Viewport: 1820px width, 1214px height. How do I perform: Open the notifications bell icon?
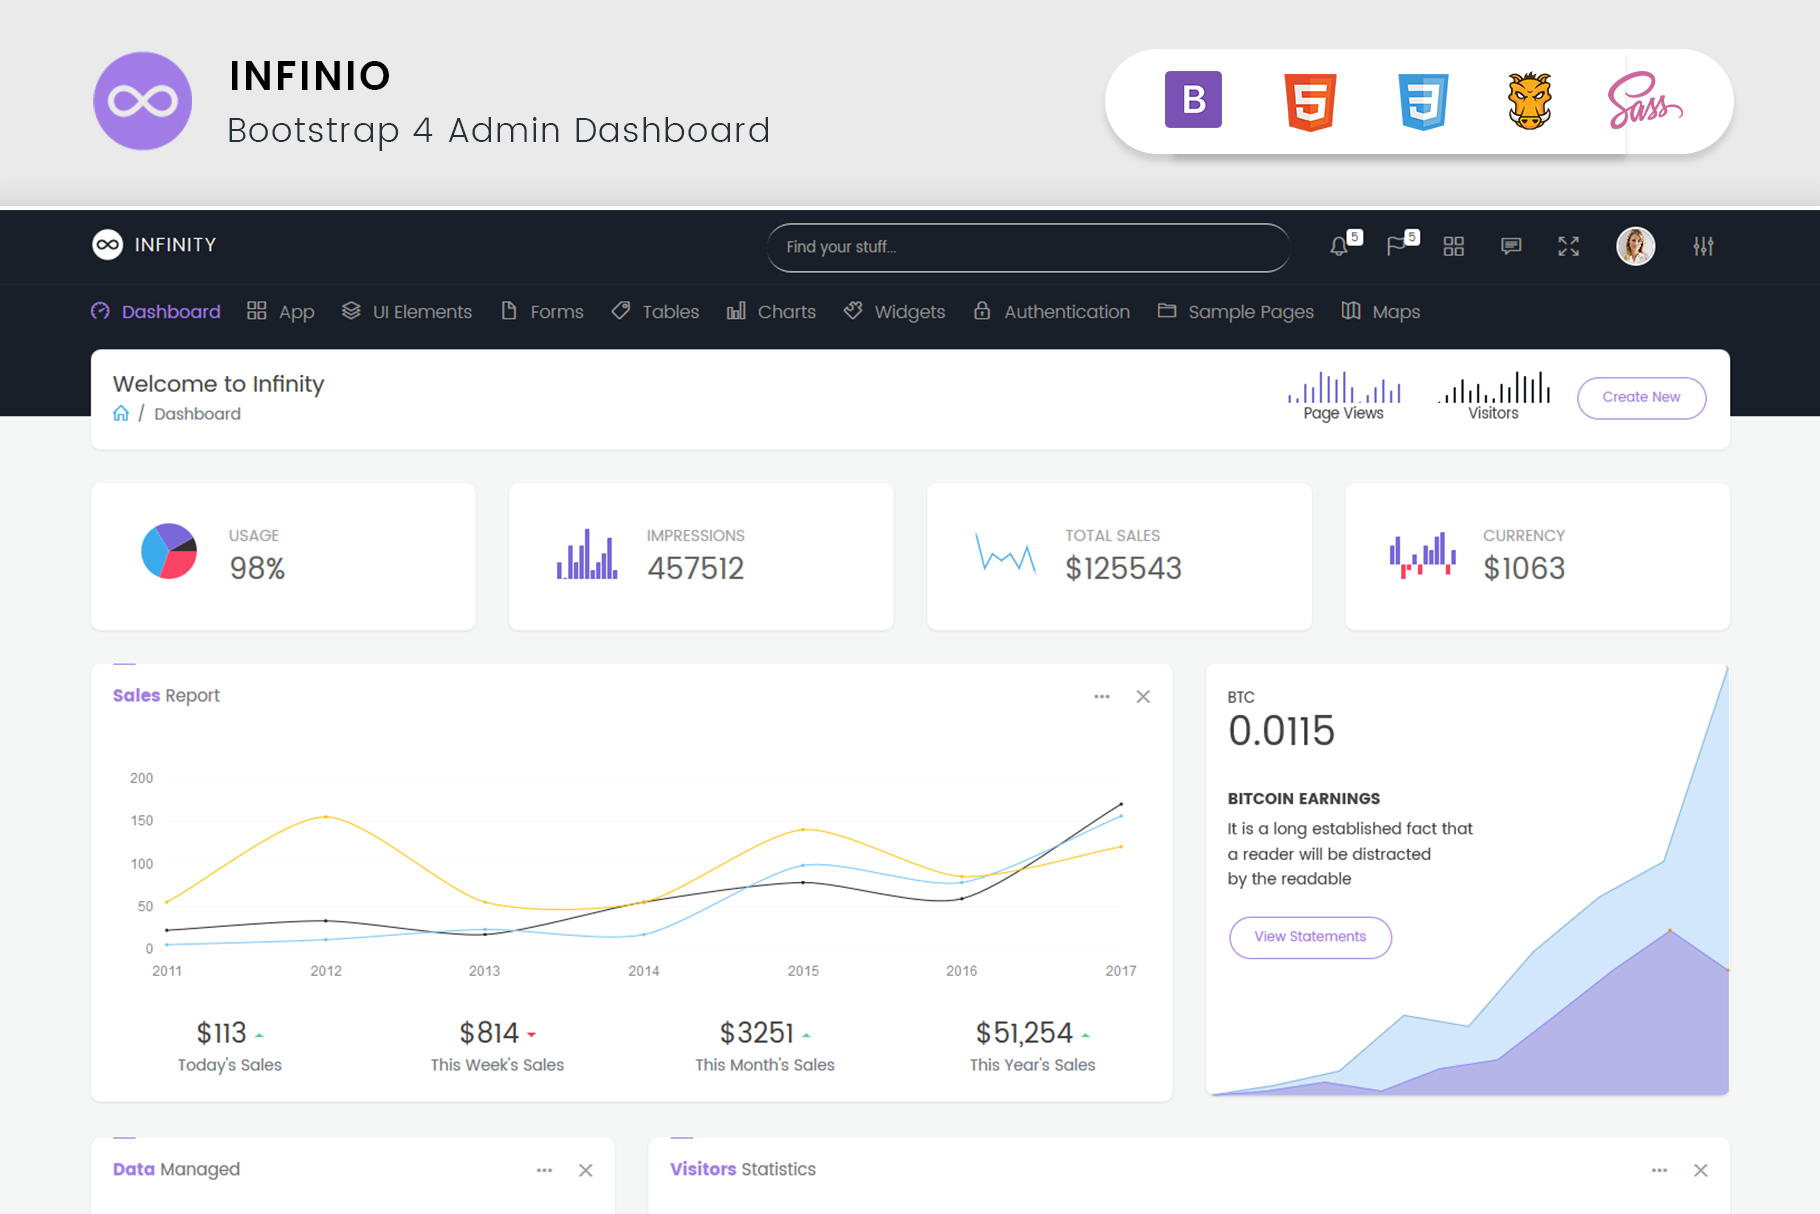pos(1339,247)
